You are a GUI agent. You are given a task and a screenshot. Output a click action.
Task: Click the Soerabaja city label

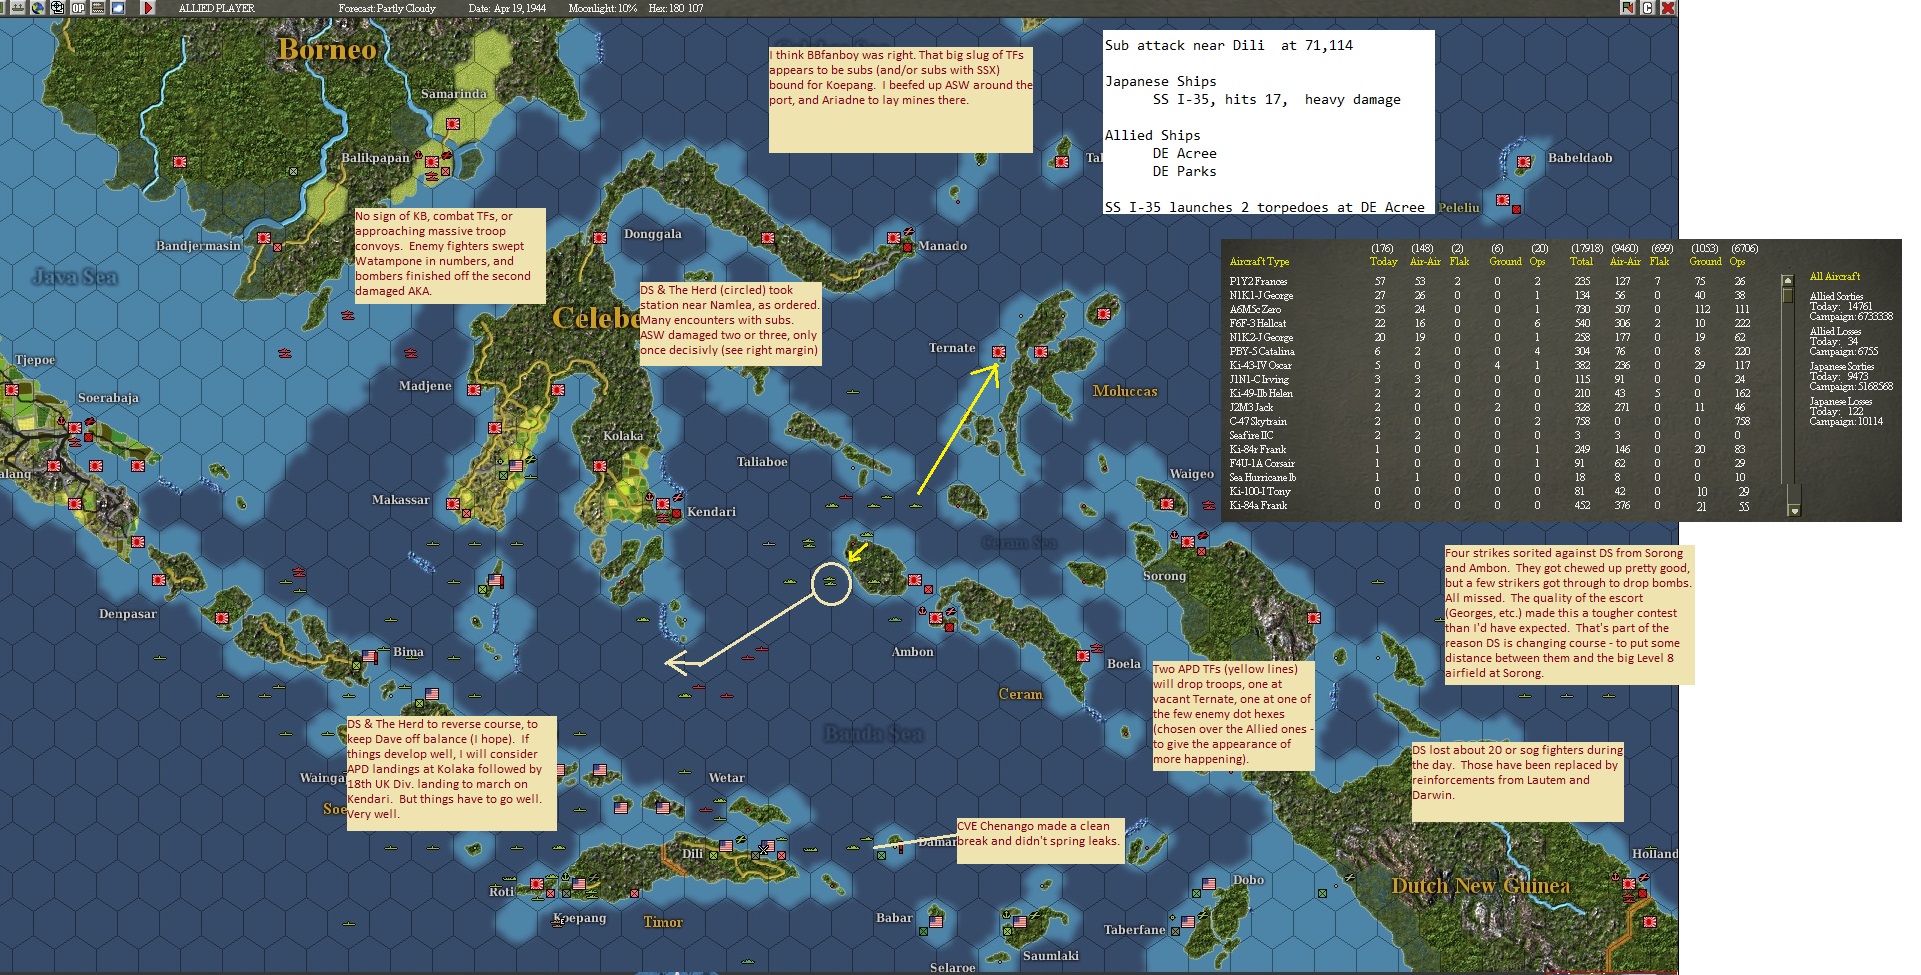pos(108,398)
